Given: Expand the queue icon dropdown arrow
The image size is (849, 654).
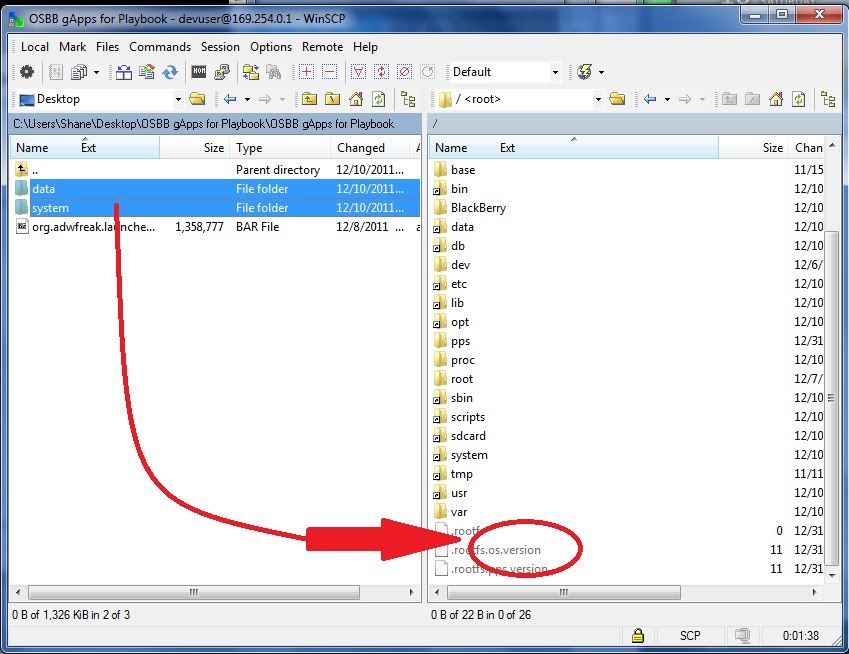Looking at the screenshot, I should coord(96,71).
